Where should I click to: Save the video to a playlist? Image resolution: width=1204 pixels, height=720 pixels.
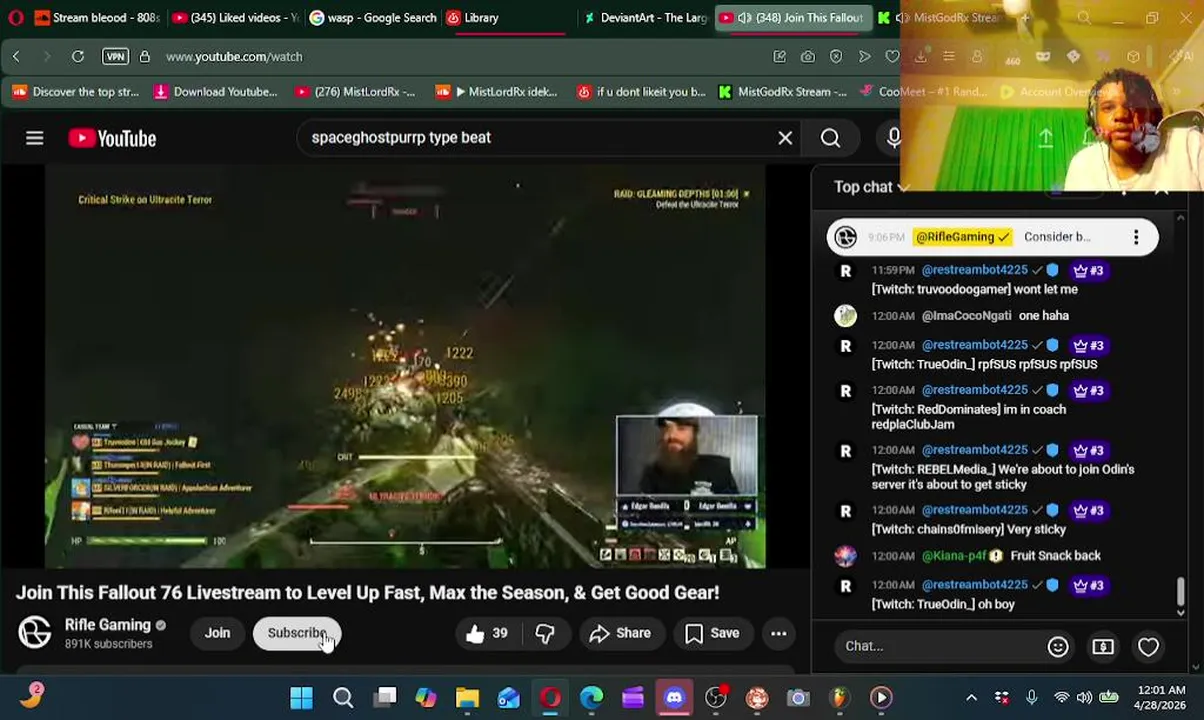713,633
